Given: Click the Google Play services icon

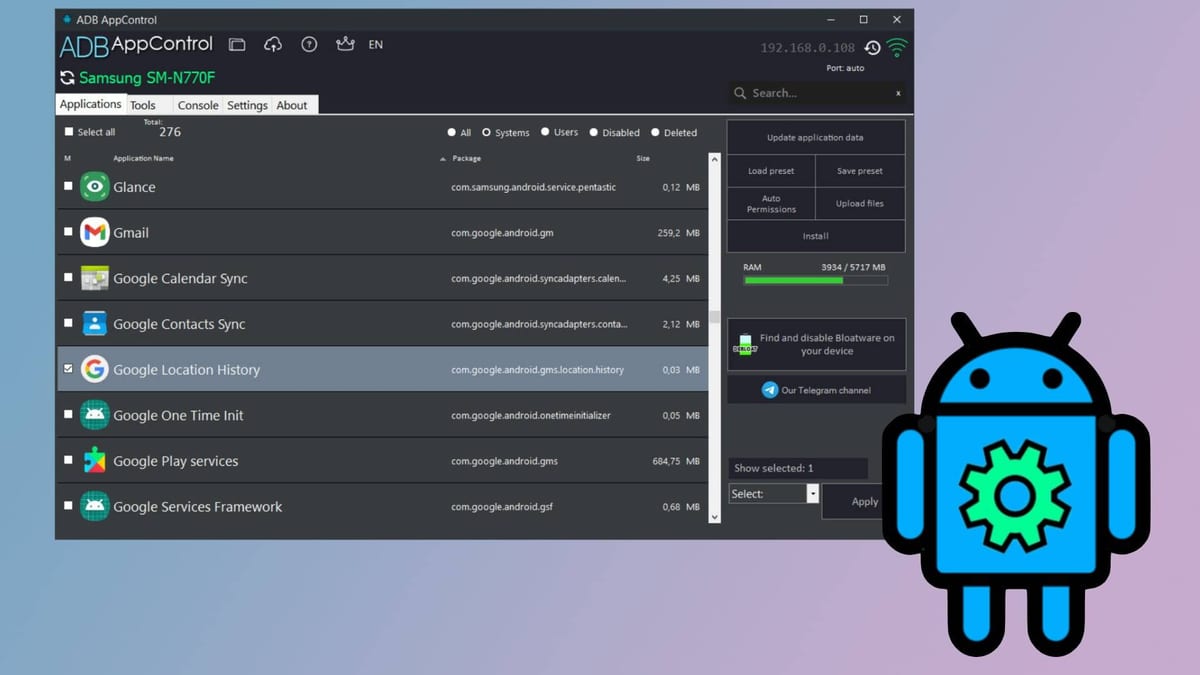Looking at the screenshot, I should coord(95,461).
